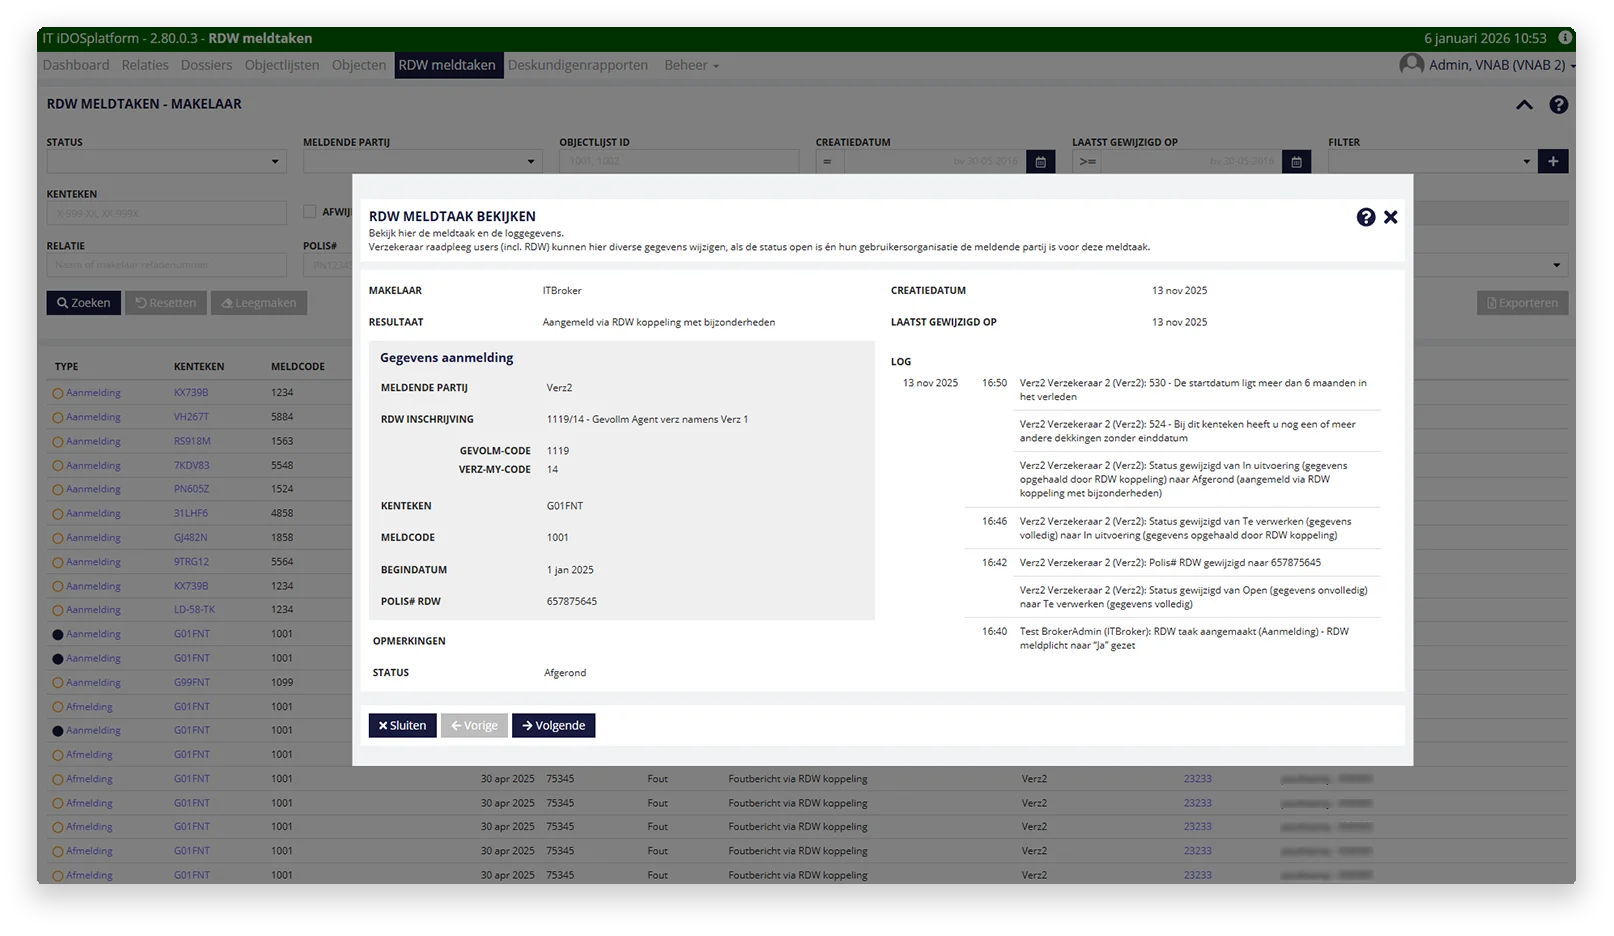Expand the Meldende partij dropdown
The height and width of the screenshot is (936, 1614).
pos(423,162)
